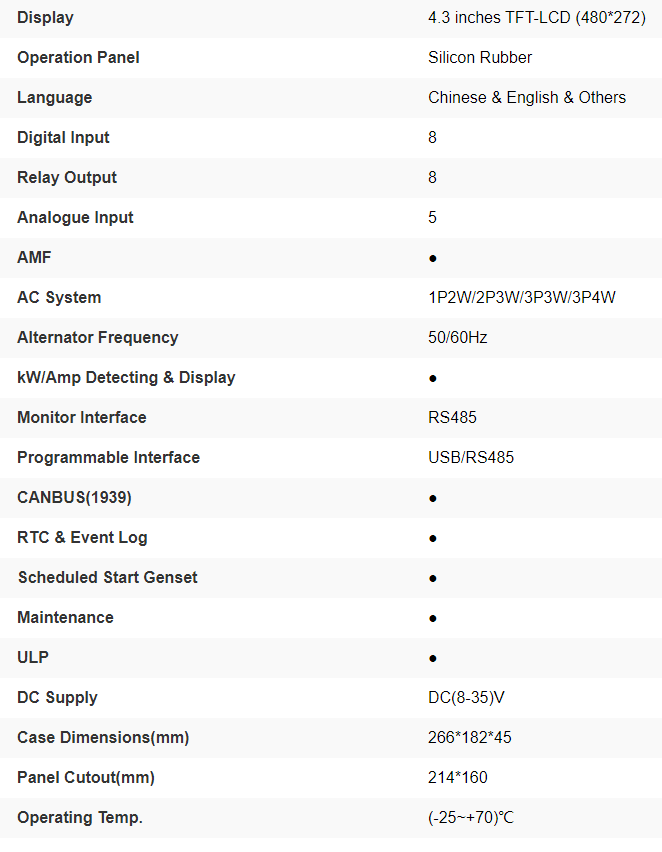Viewport: 662px width, 852px height.
Task: Click the kW/Amp Detecting & Display bullet
Action: point(433,378)
